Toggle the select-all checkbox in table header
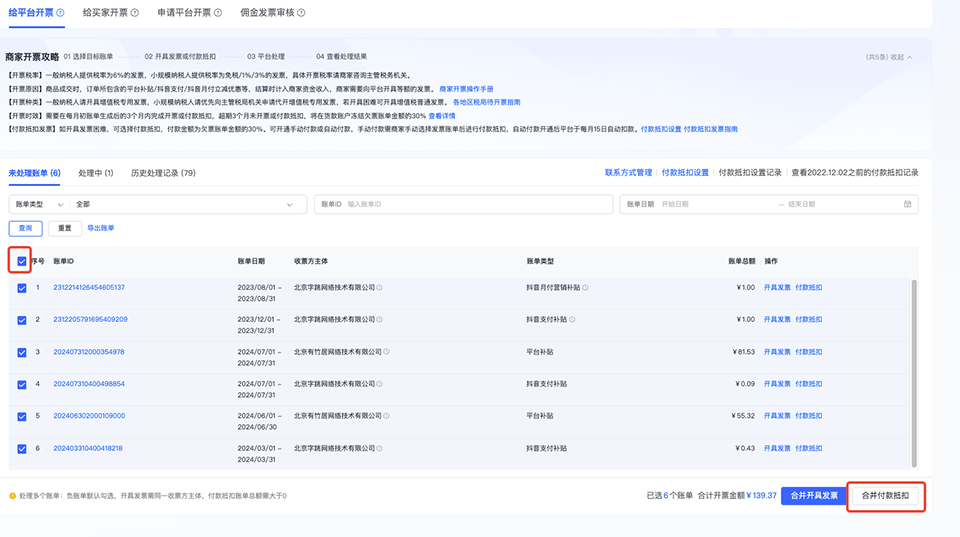This screenshot has width=960, height=537. [22, 261]
